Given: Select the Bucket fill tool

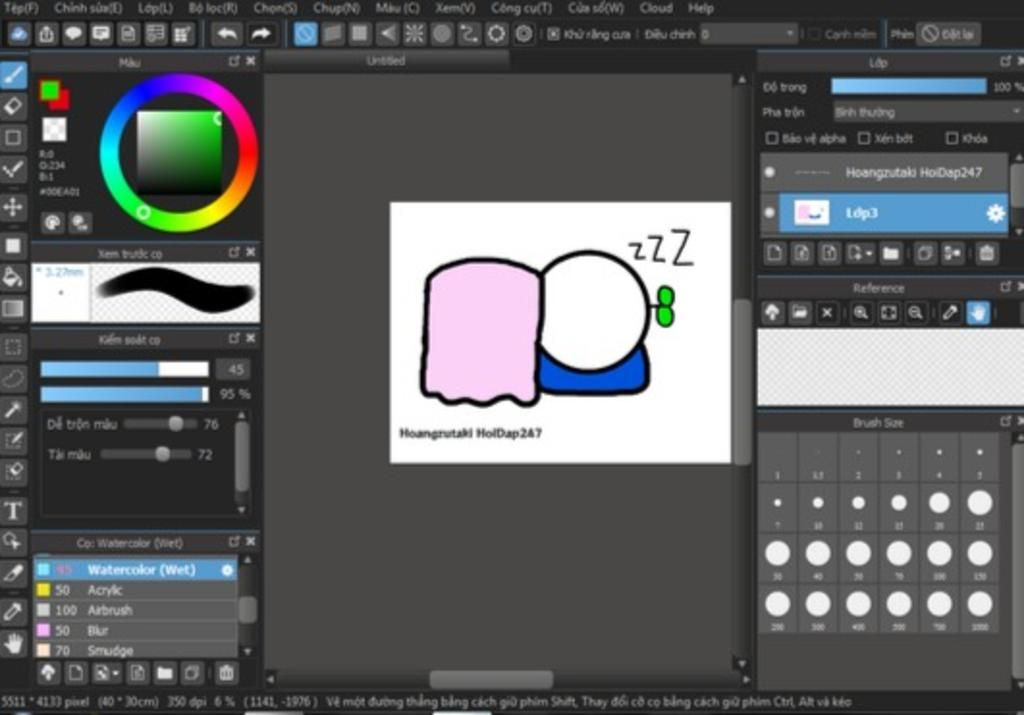Looking at the screenshot, I should pos(13,277).
